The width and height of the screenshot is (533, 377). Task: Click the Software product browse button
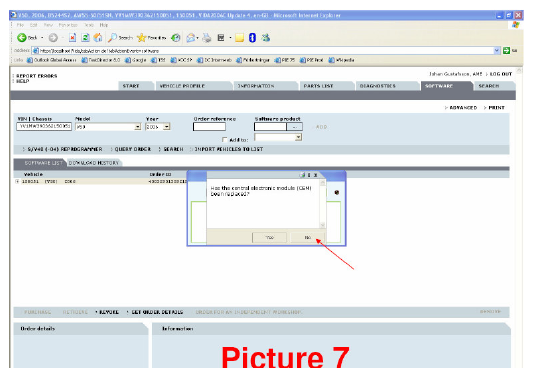pyautogui.click(x=295, y=127)
